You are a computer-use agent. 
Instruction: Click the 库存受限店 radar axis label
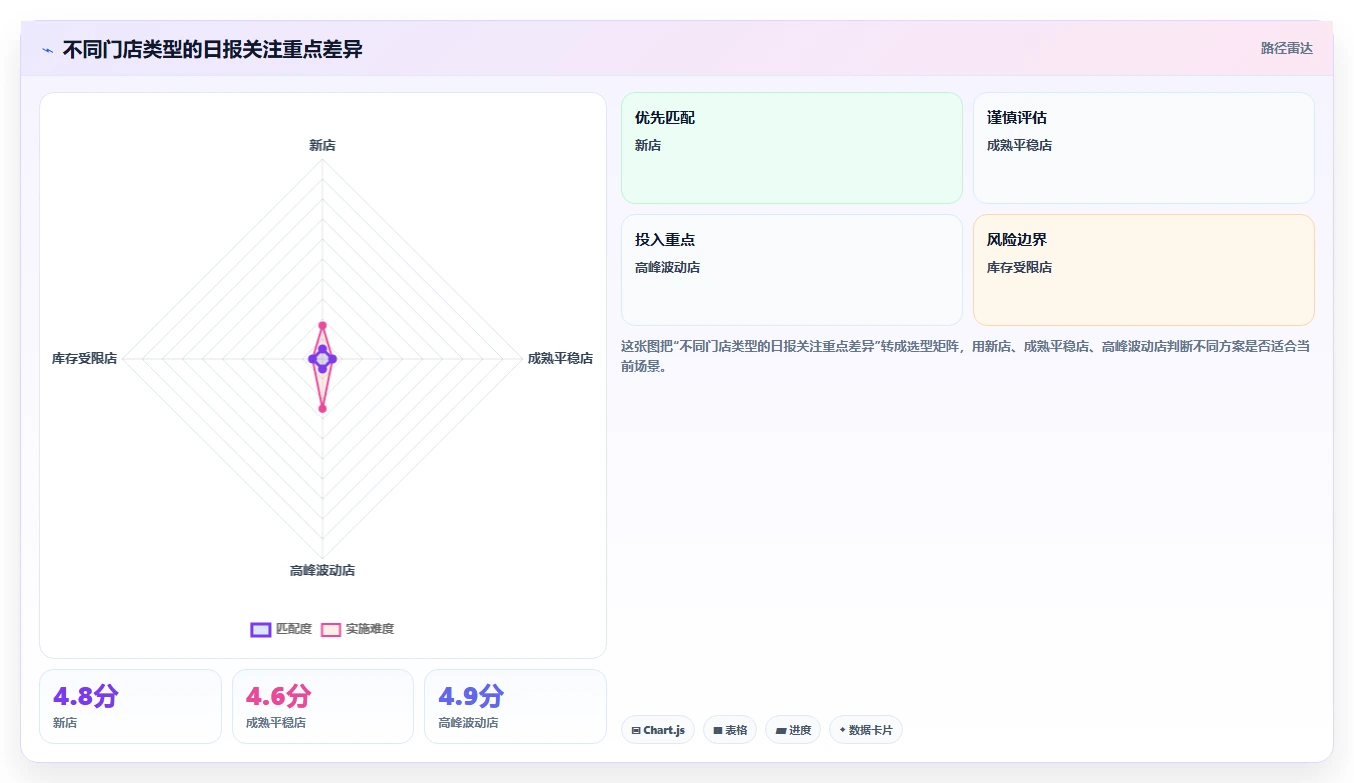(84, 358)
